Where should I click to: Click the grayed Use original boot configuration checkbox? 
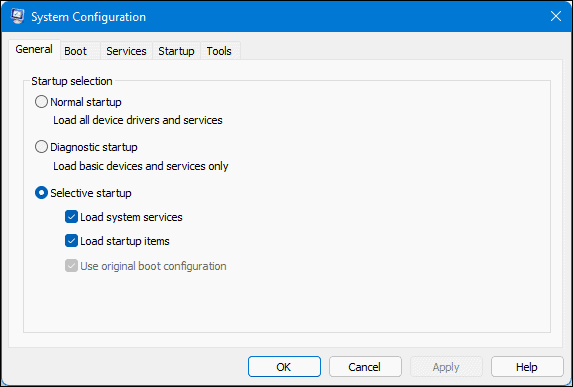(71, 266)
